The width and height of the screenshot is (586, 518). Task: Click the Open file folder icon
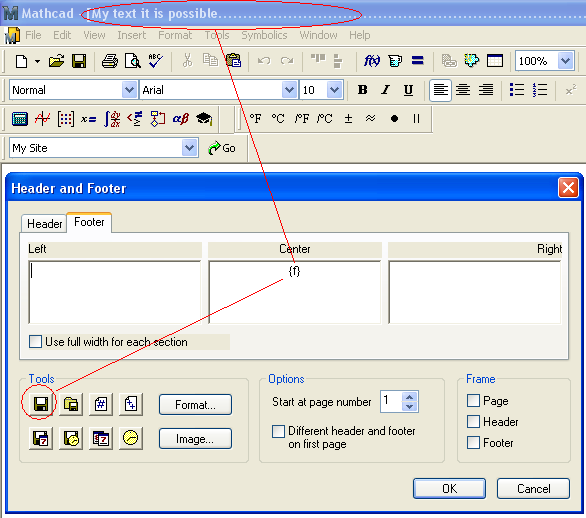tap(56, 61)
